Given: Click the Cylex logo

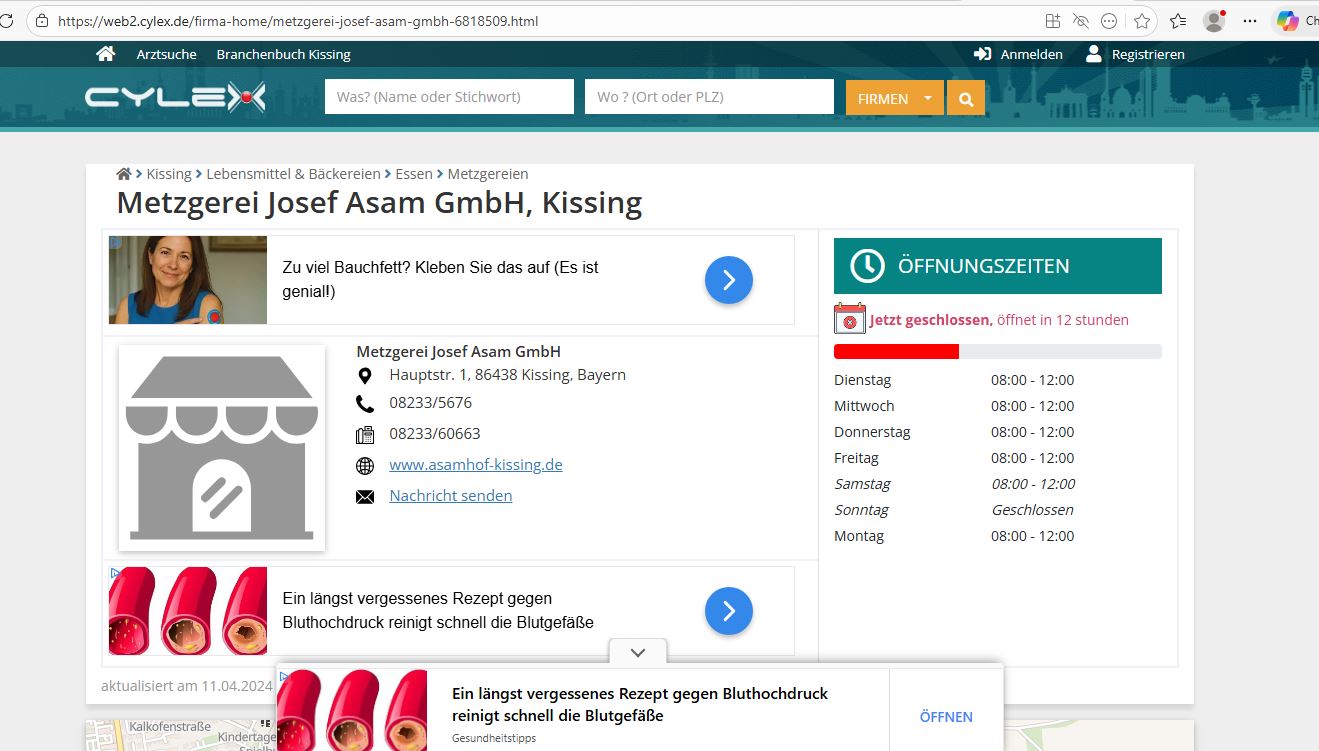Looking at the screenshot, I should tap(175, 97).
